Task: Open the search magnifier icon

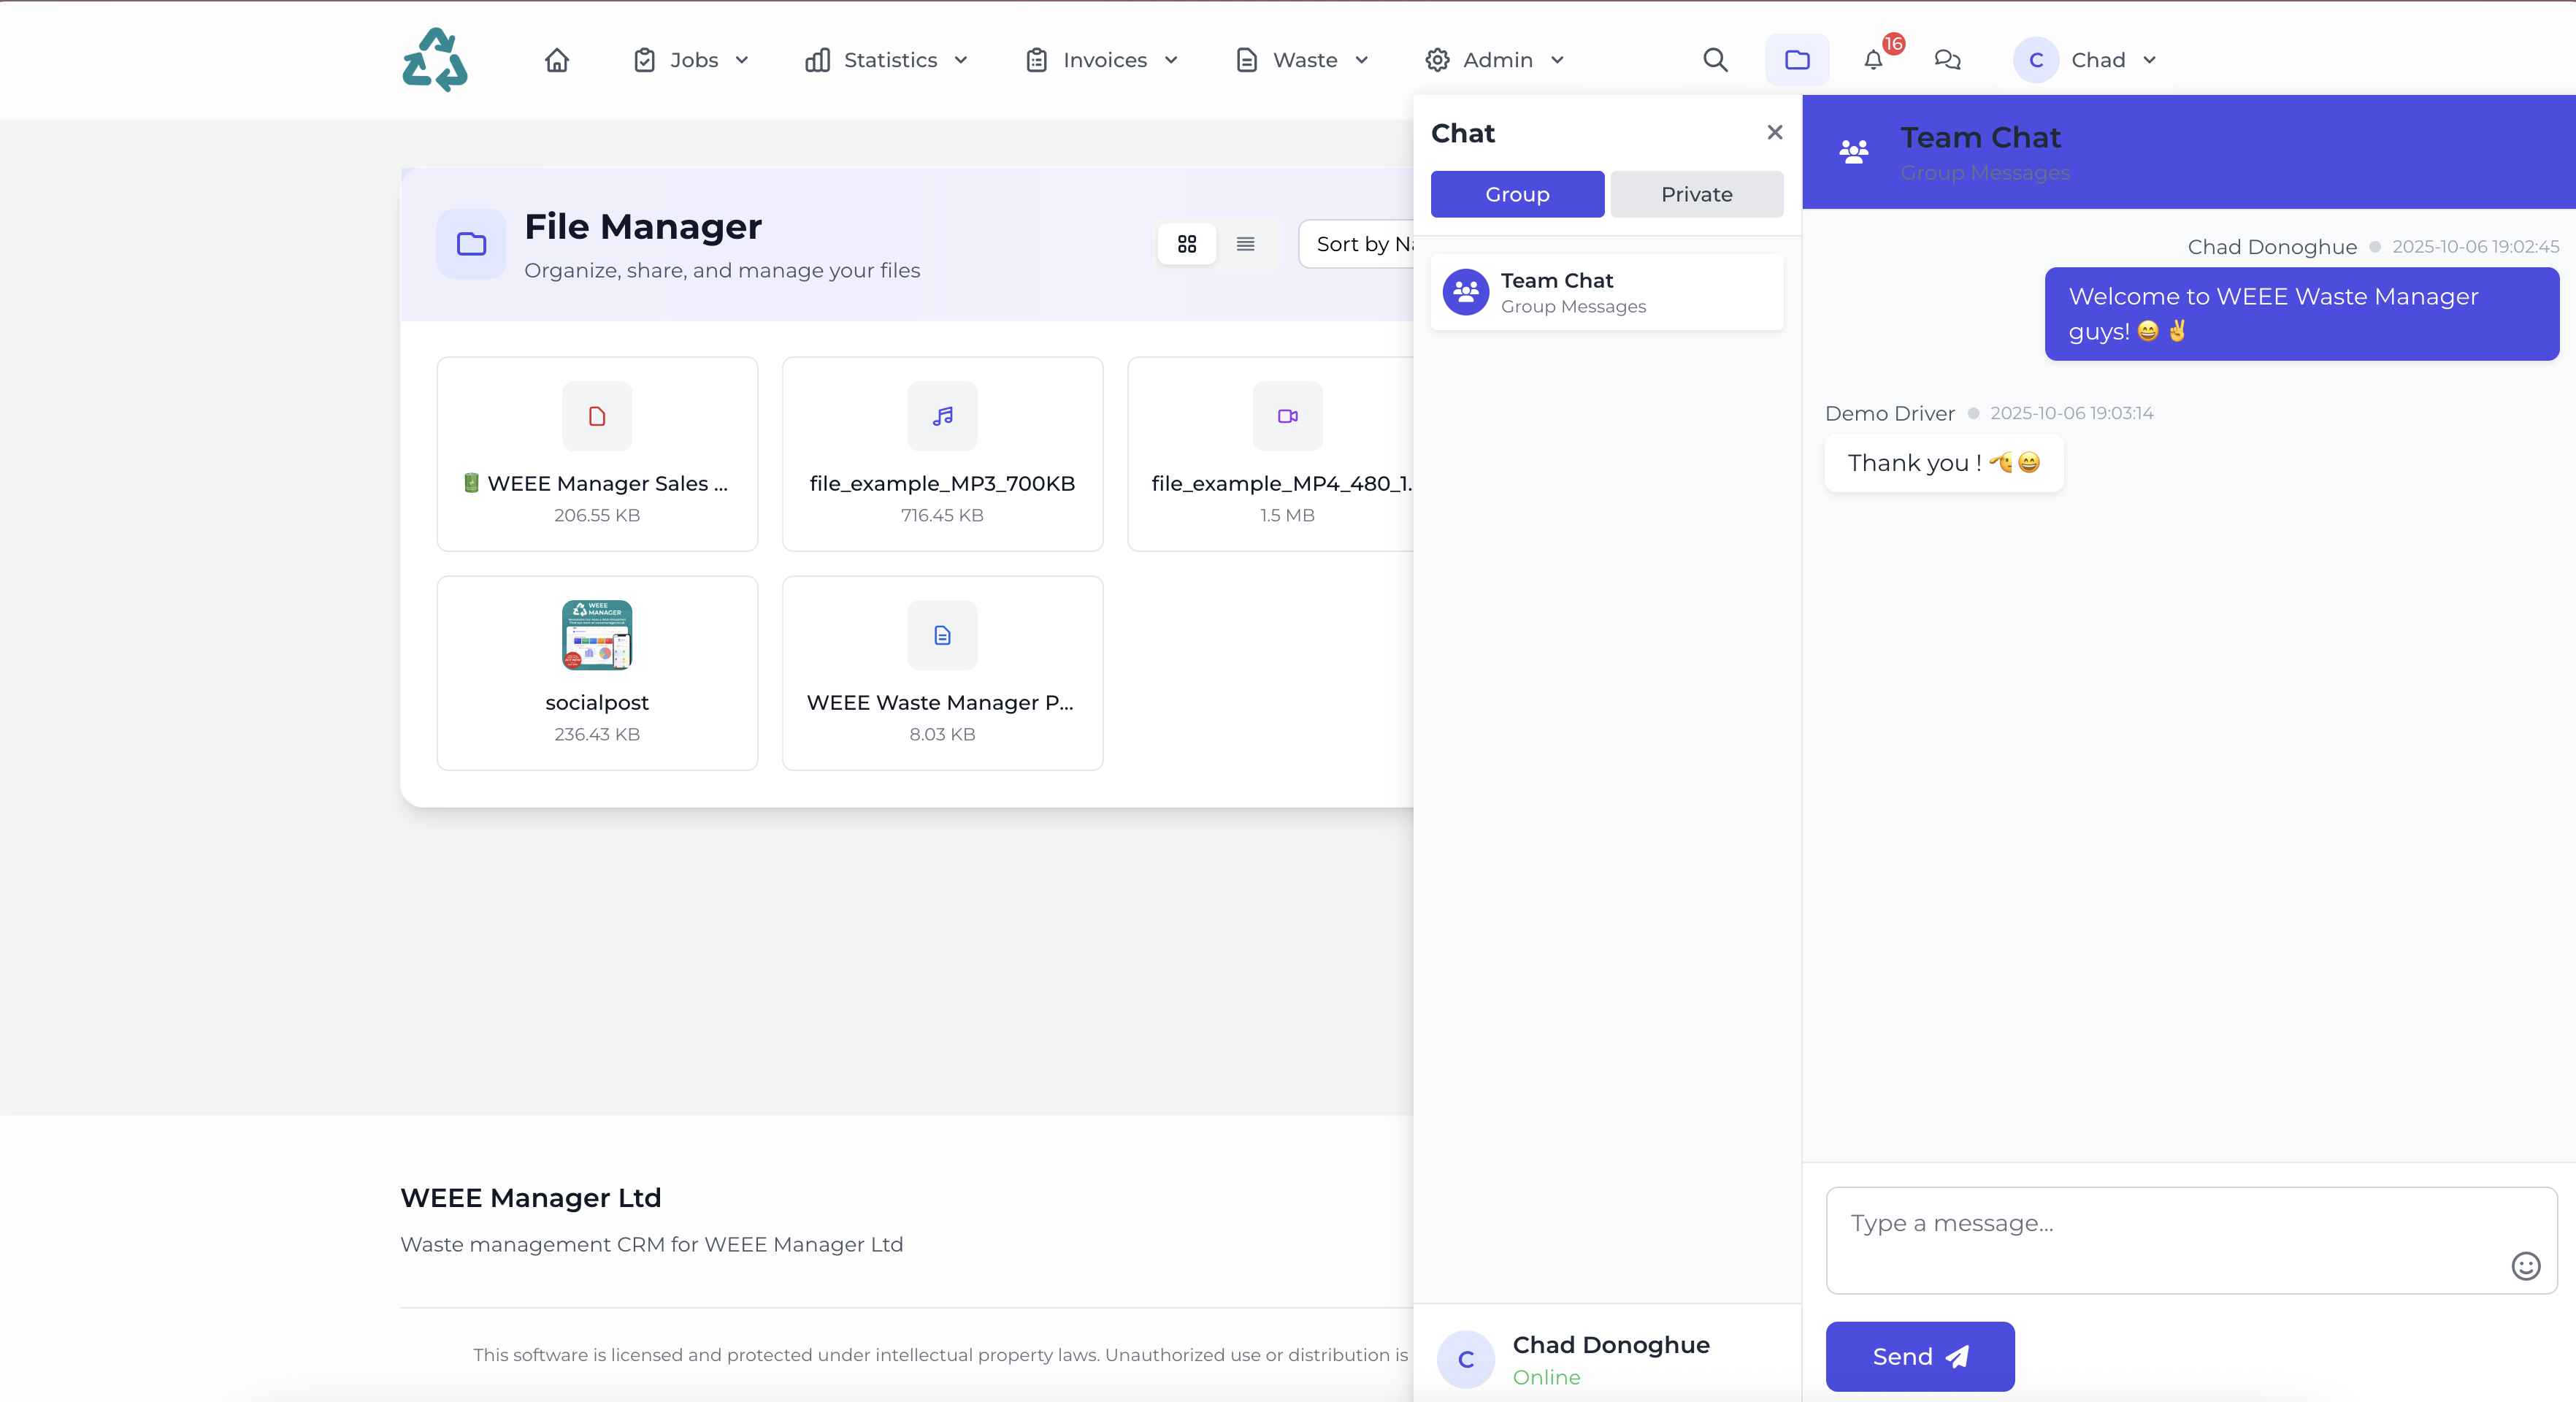Action: click(1715, 60)
